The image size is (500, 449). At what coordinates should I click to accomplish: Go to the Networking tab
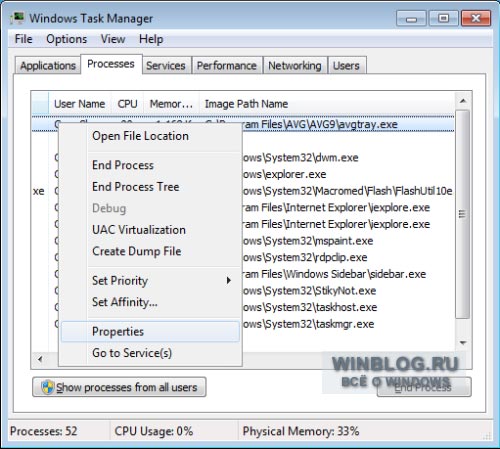[295, 65]
